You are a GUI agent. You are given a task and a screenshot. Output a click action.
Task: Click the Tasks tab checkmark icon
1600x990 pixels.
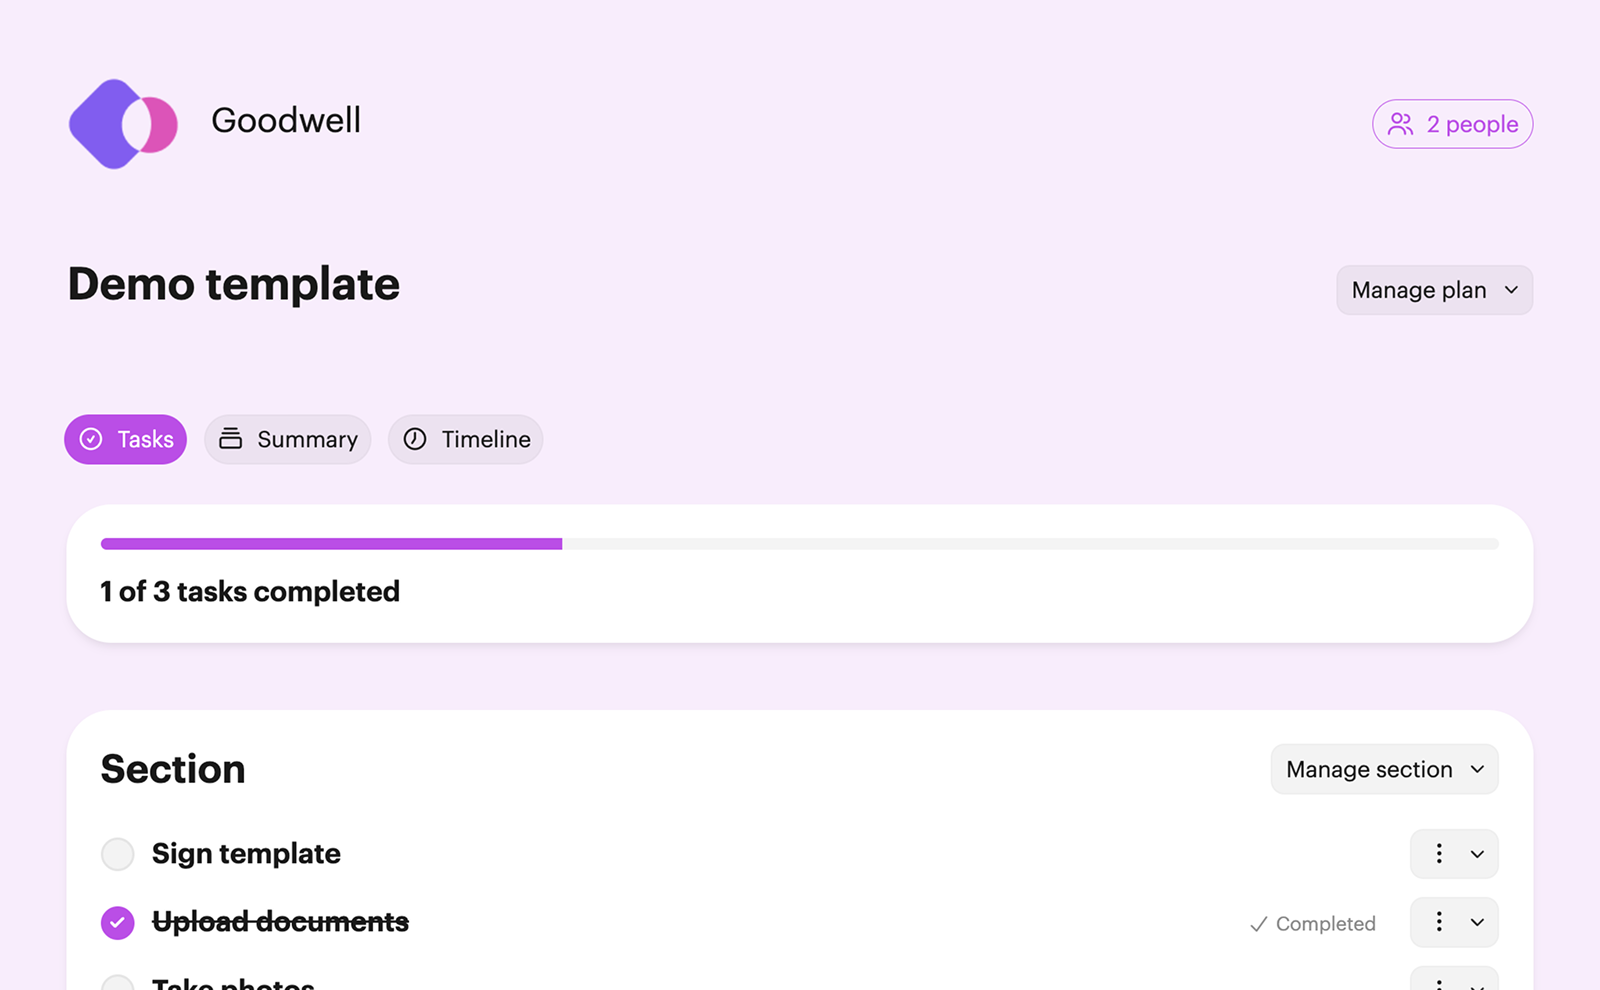[x=91, y=440]
